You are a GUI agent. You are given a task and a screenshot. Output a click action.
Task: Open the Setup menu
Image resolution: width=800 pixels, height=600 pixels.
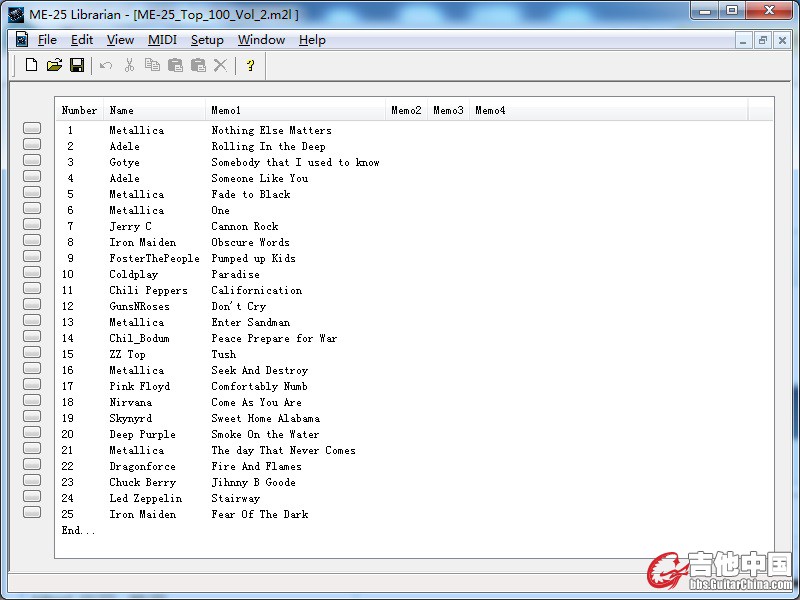coord(207,40)
